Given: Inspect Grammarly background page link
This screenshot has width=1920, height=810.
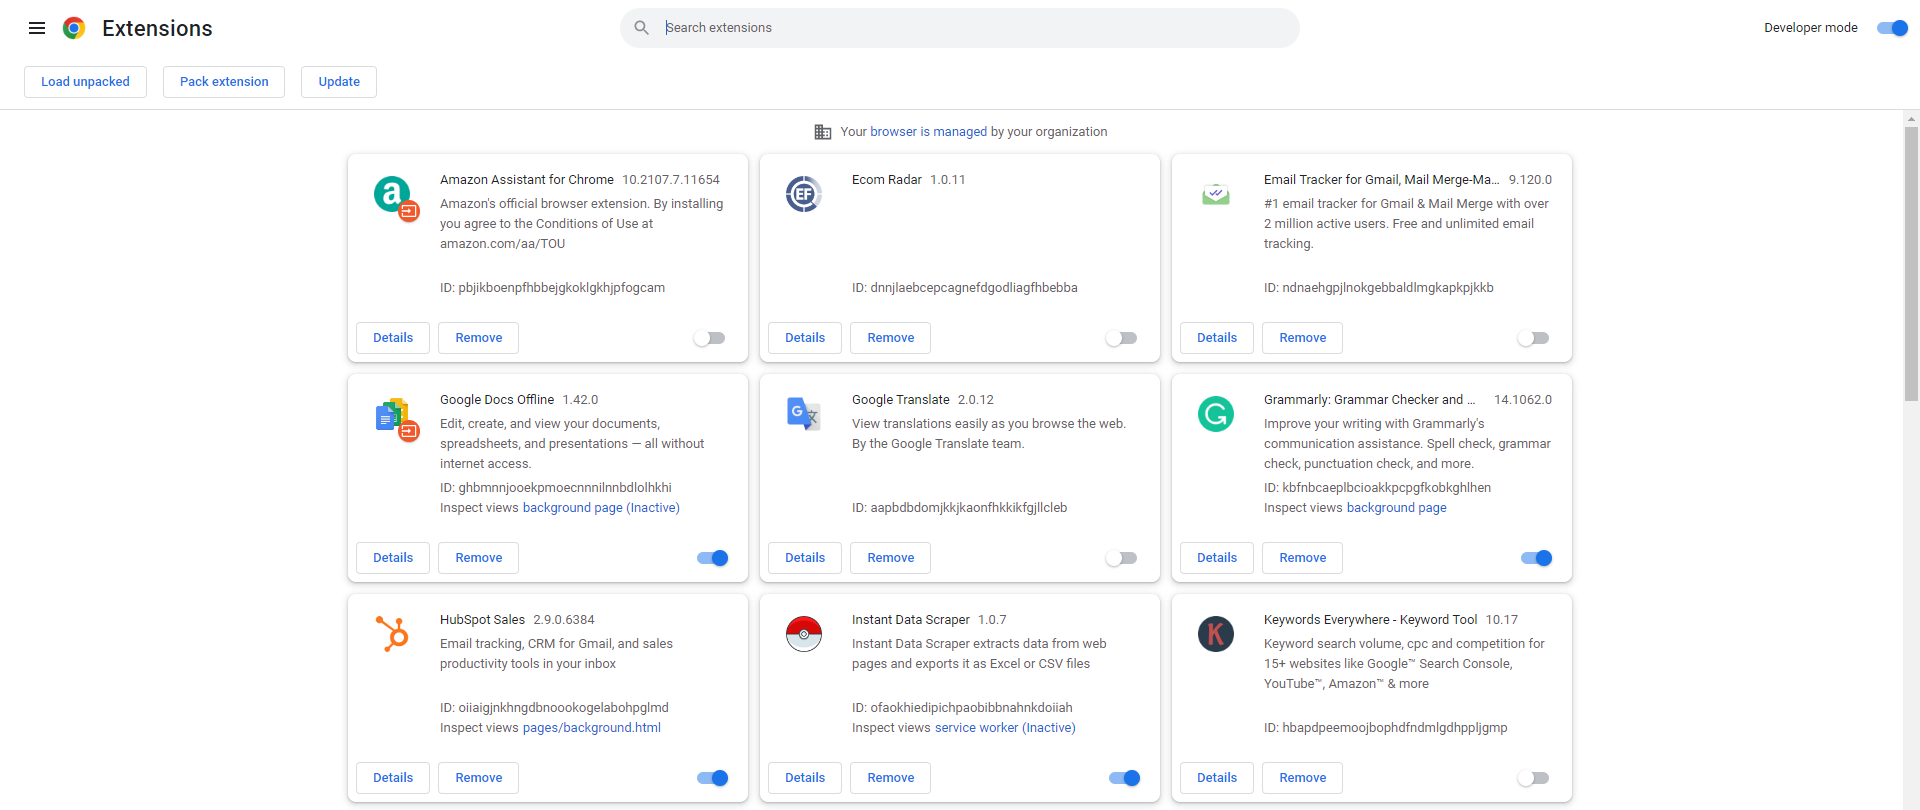Looking at the screenshot, I should click(x=1396, y=508).
